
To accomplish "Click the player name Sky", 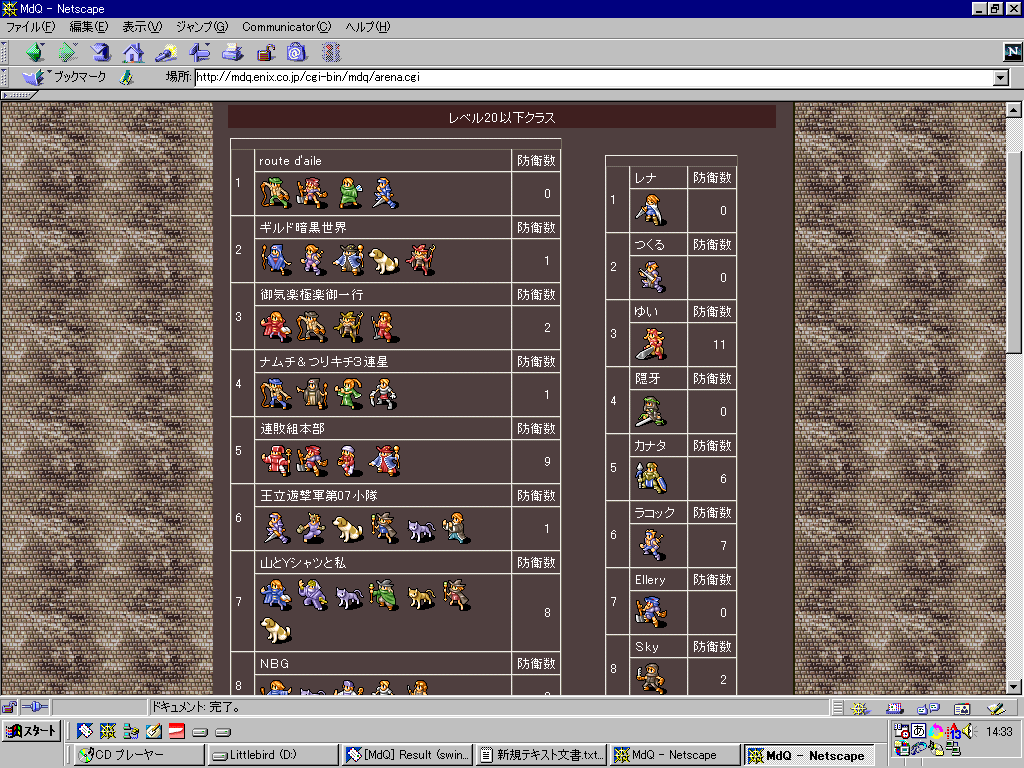I will 647,647.
